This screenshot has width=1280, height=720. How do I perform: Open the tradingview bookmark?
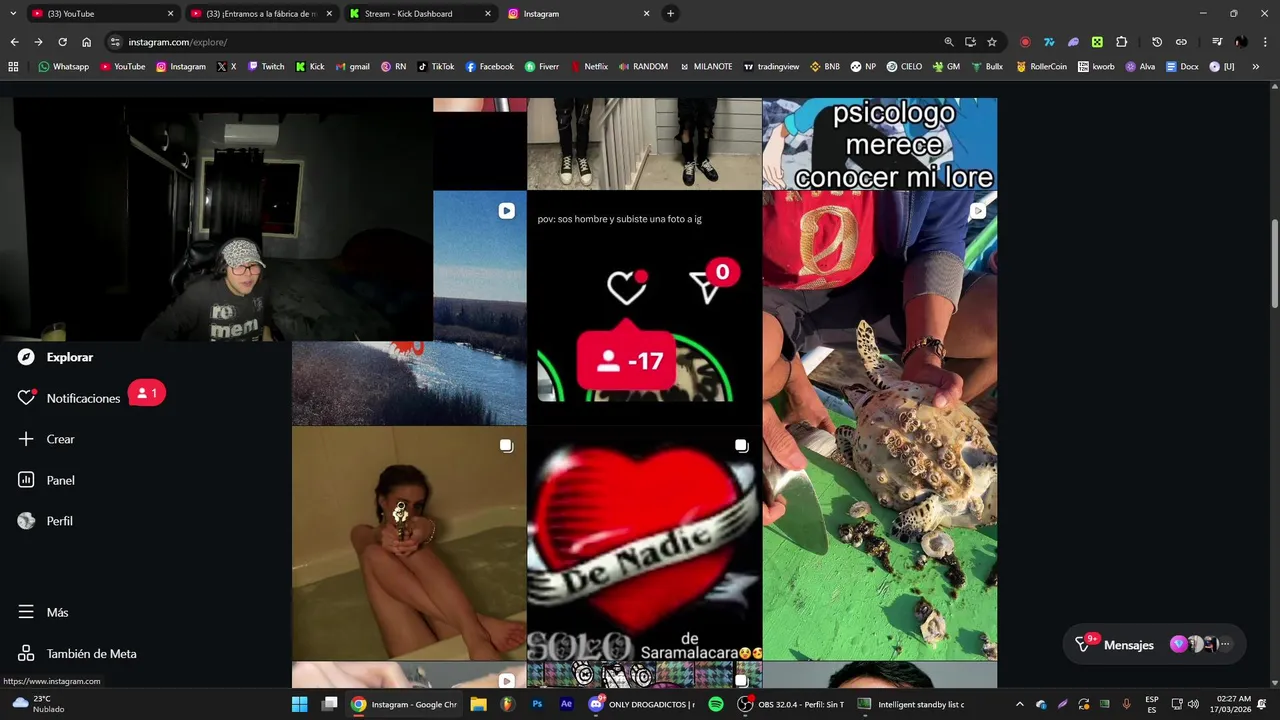pyautogui.click(x=770, y=67)
